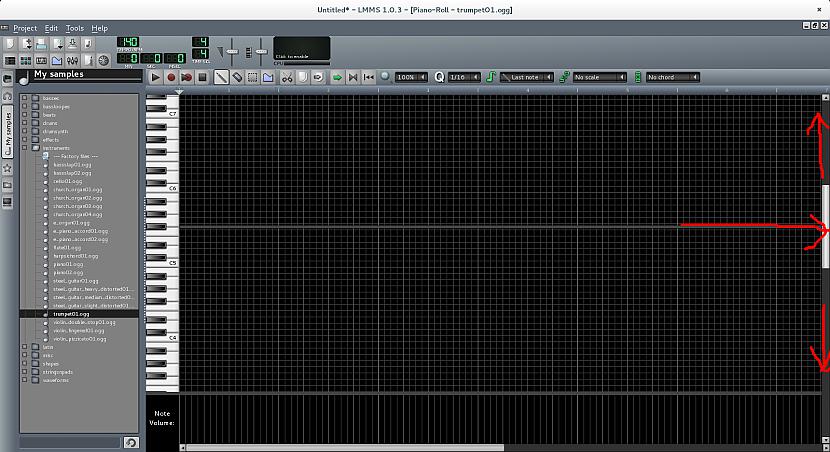Open the Help menu

pos(100,28)
